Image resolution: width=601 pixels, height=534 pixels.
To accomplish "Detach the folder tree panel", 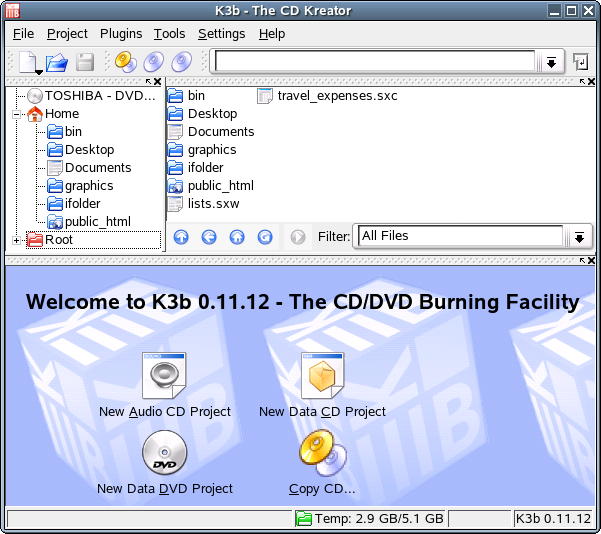I will [148, 81].
